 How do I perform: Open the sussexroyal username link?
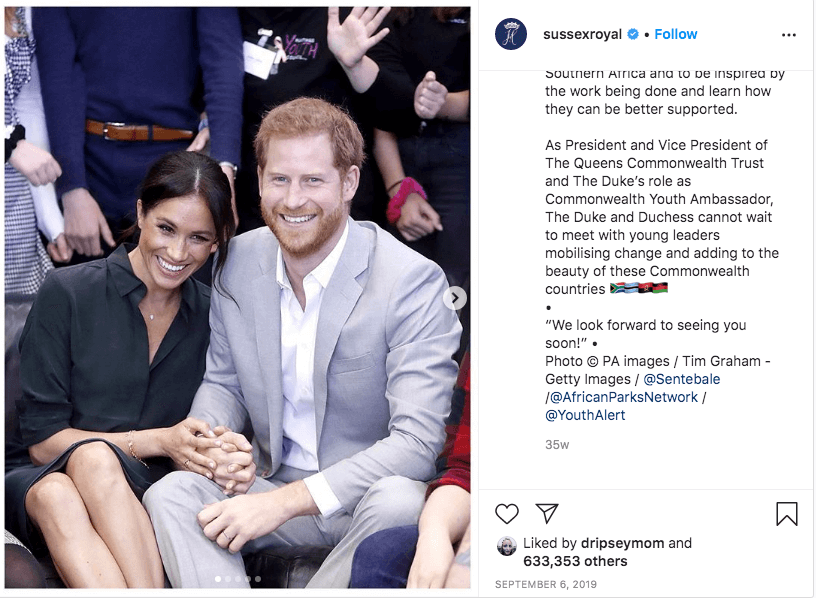click(x=582, y=34)
